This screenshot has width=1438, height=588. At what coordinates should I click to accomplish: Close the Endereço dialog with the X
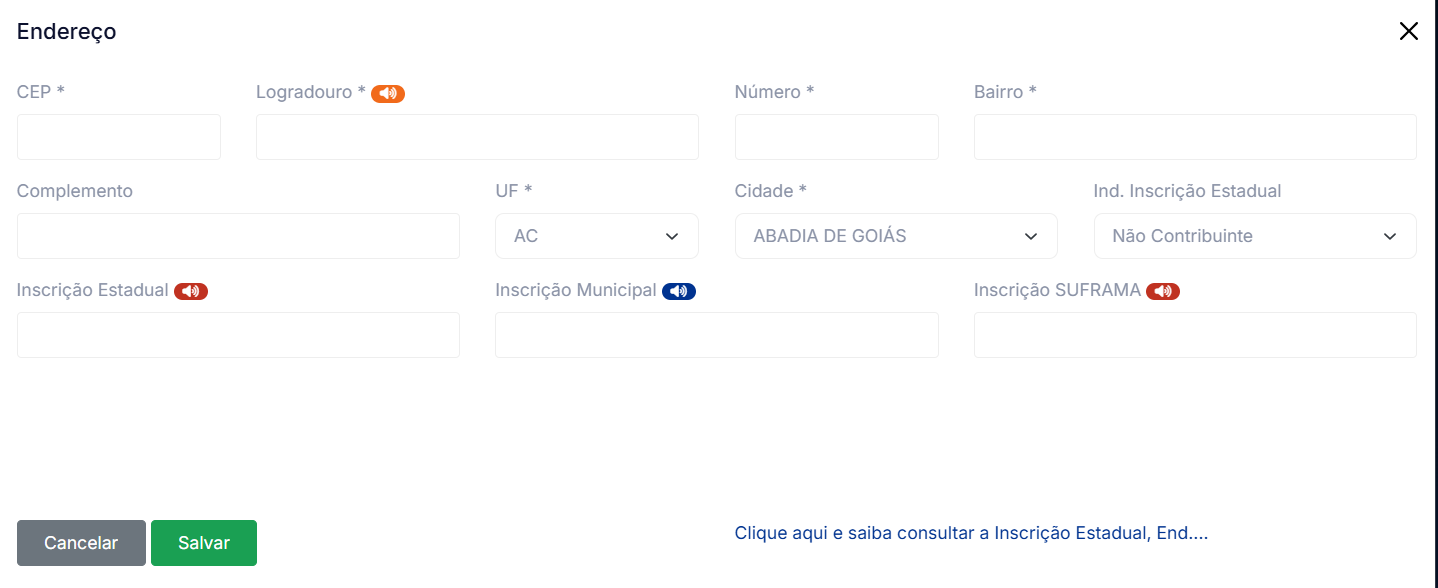1408,31
